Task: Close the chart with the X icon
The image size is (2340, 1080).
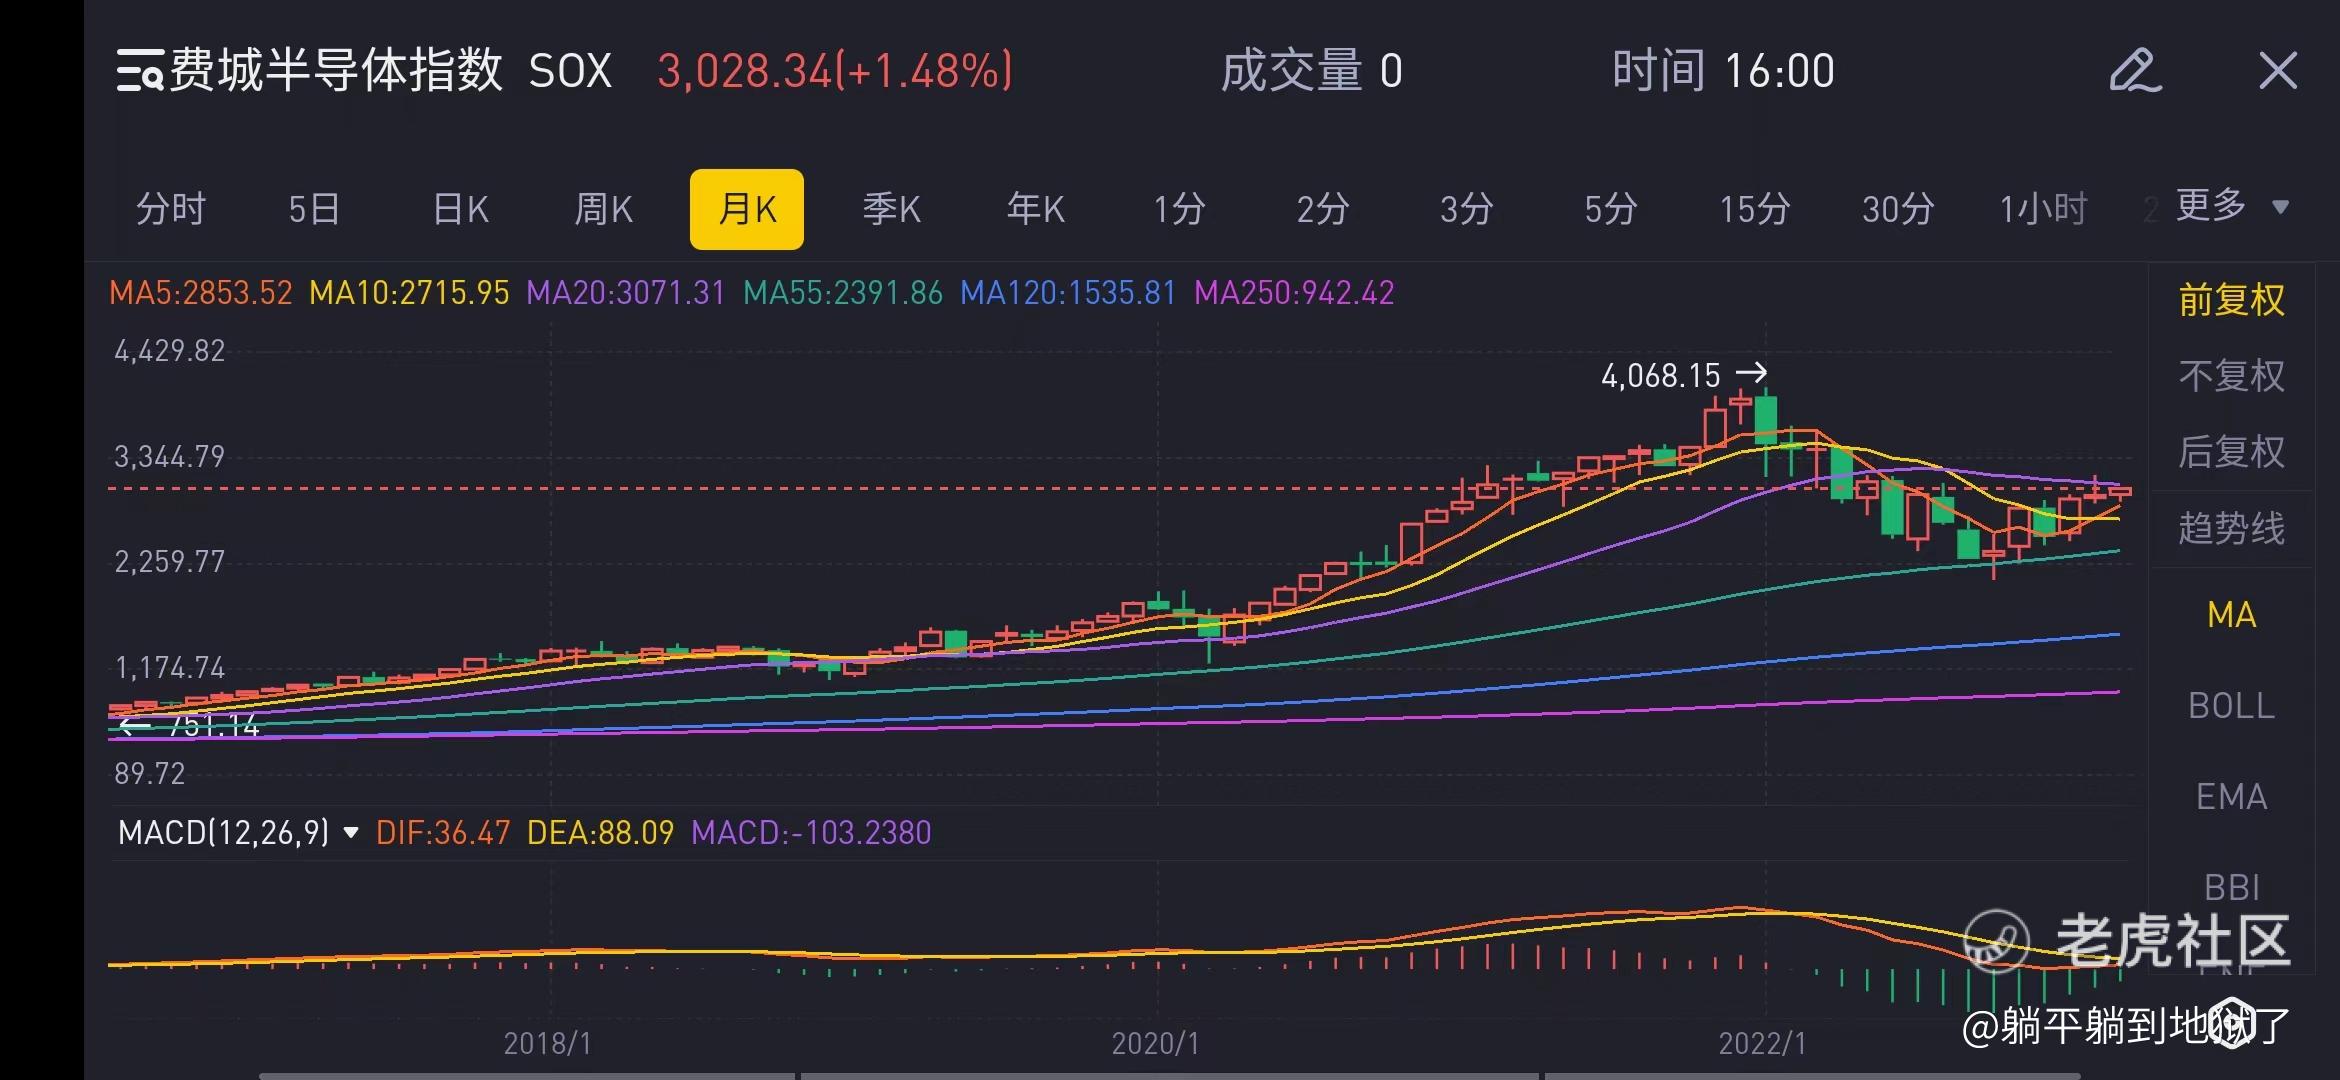Action: tap(2278, 71)
